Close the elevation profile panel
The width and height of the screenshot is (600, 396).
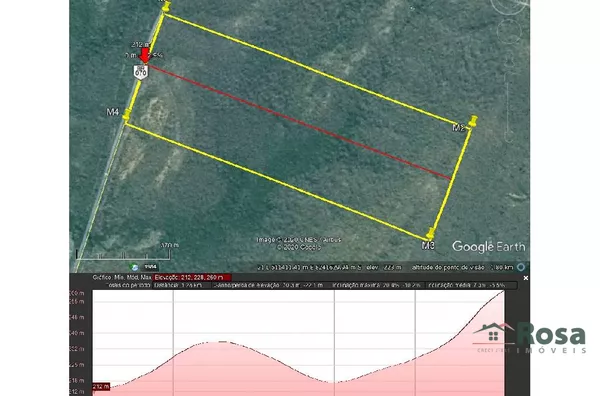click(525, 278)
